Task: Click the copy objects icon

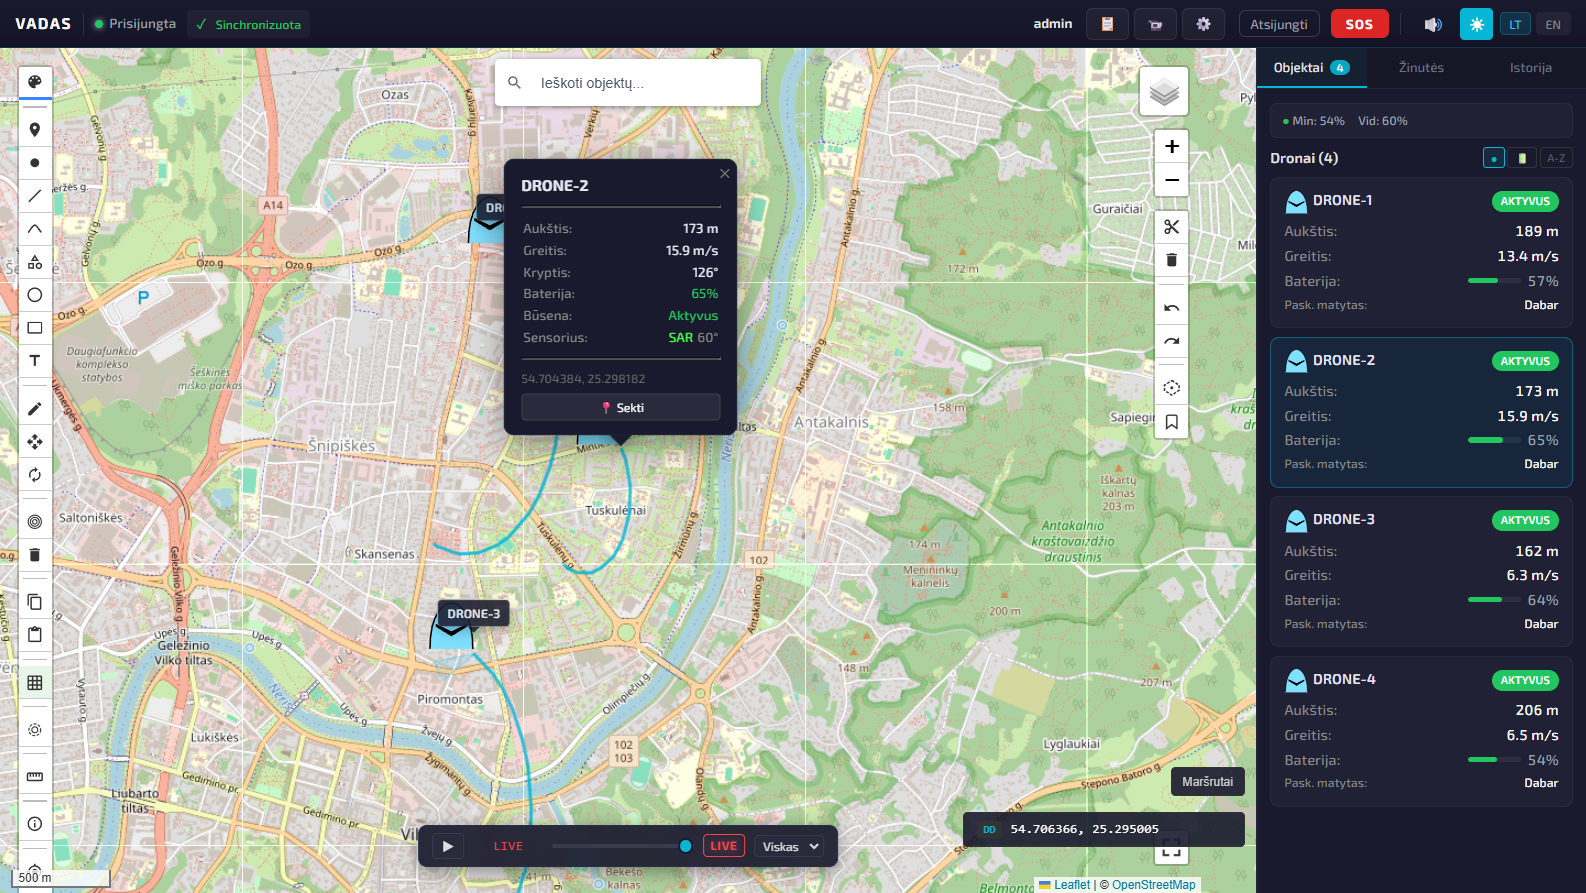Action: point(35,602)
